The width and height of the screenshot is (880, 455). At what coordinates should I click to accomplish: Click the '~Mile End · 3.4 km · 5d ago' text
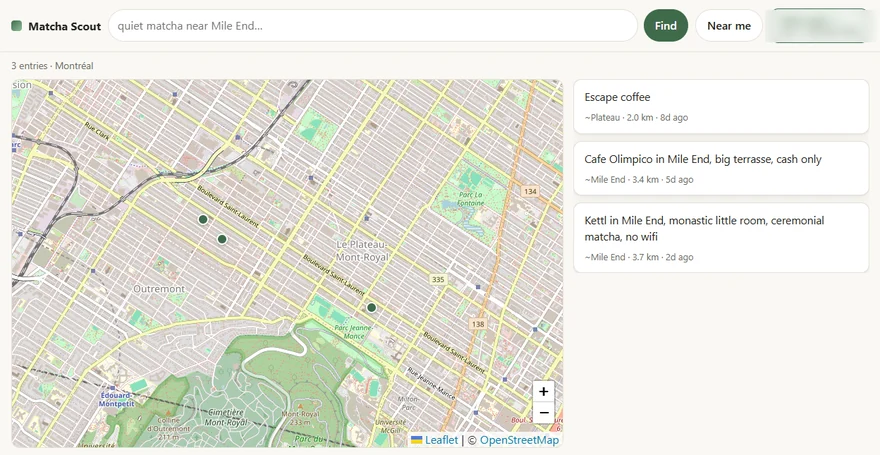click(x=639, y=180)
